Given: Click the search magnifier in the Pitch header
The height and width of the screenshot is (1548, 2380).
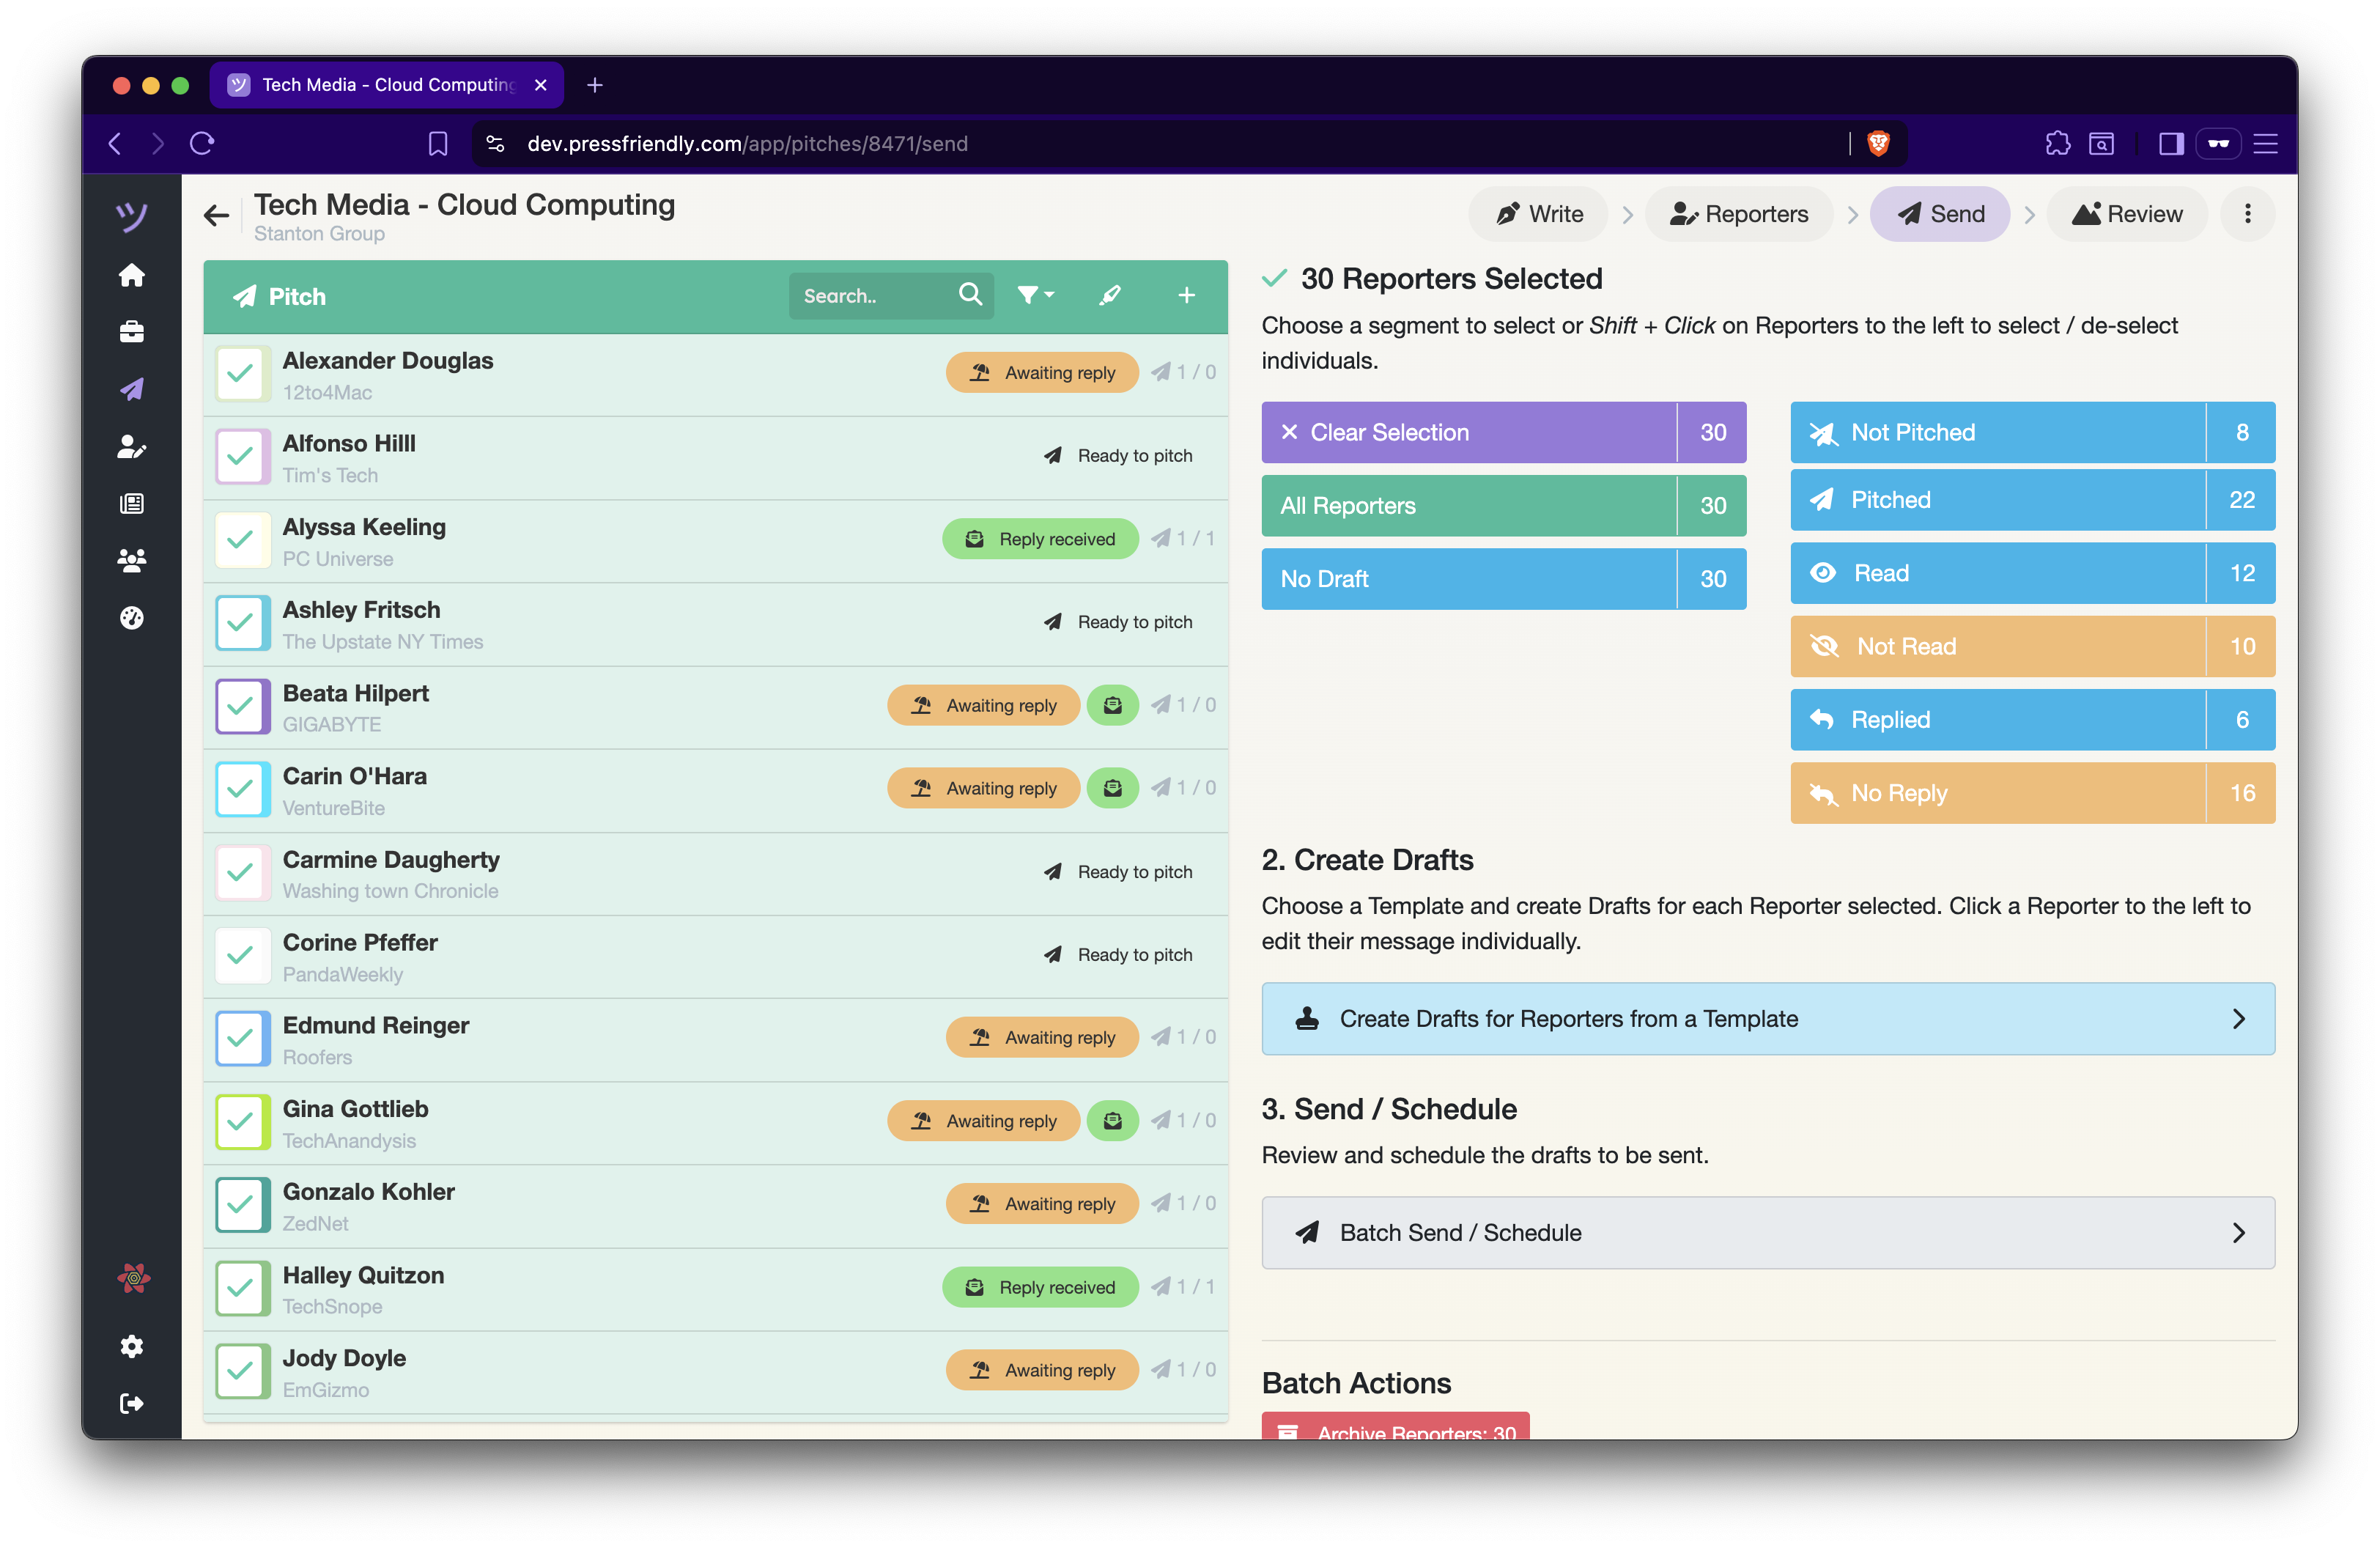Looking at the screenshot, I should pyautogui.click(x=969, y=294).
